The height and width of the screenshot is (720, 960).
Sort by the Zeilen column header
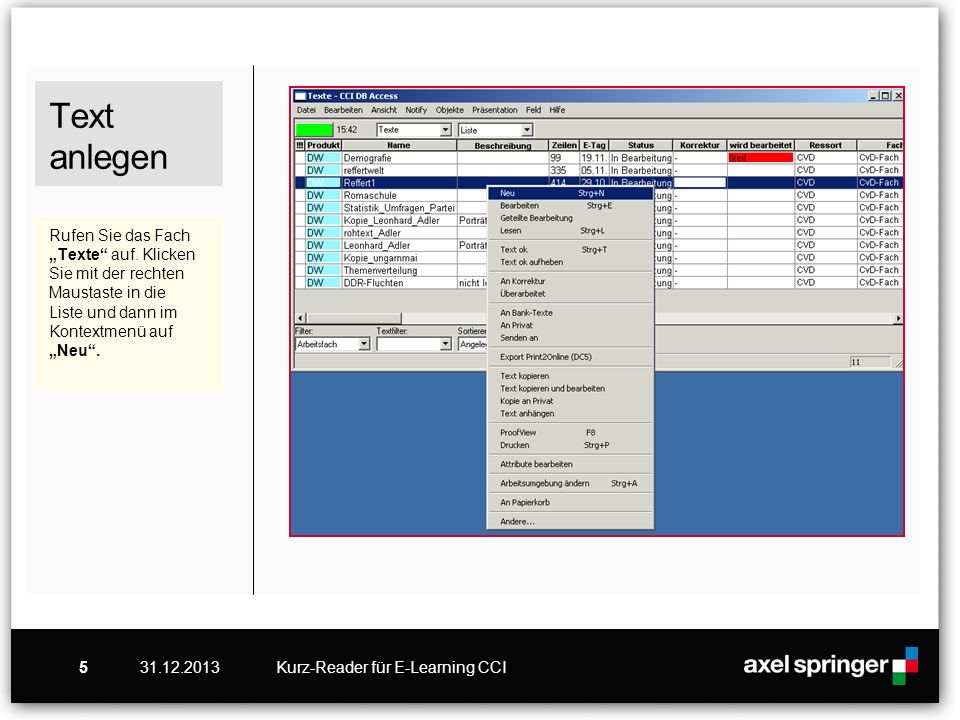click(564, 145)
